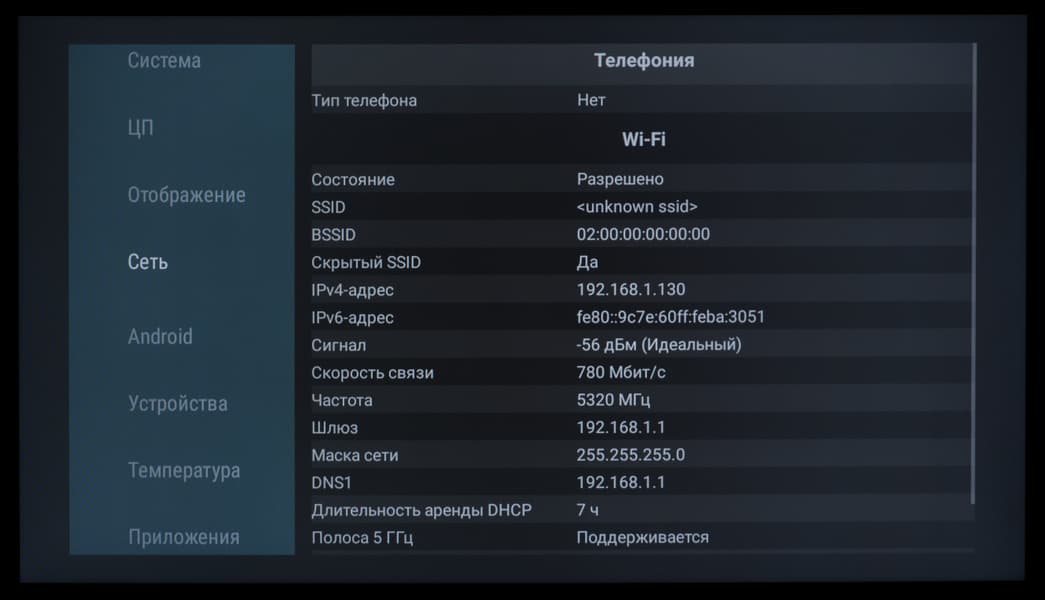
Task: Select the Скорость связи row
Action: [640, 373]
